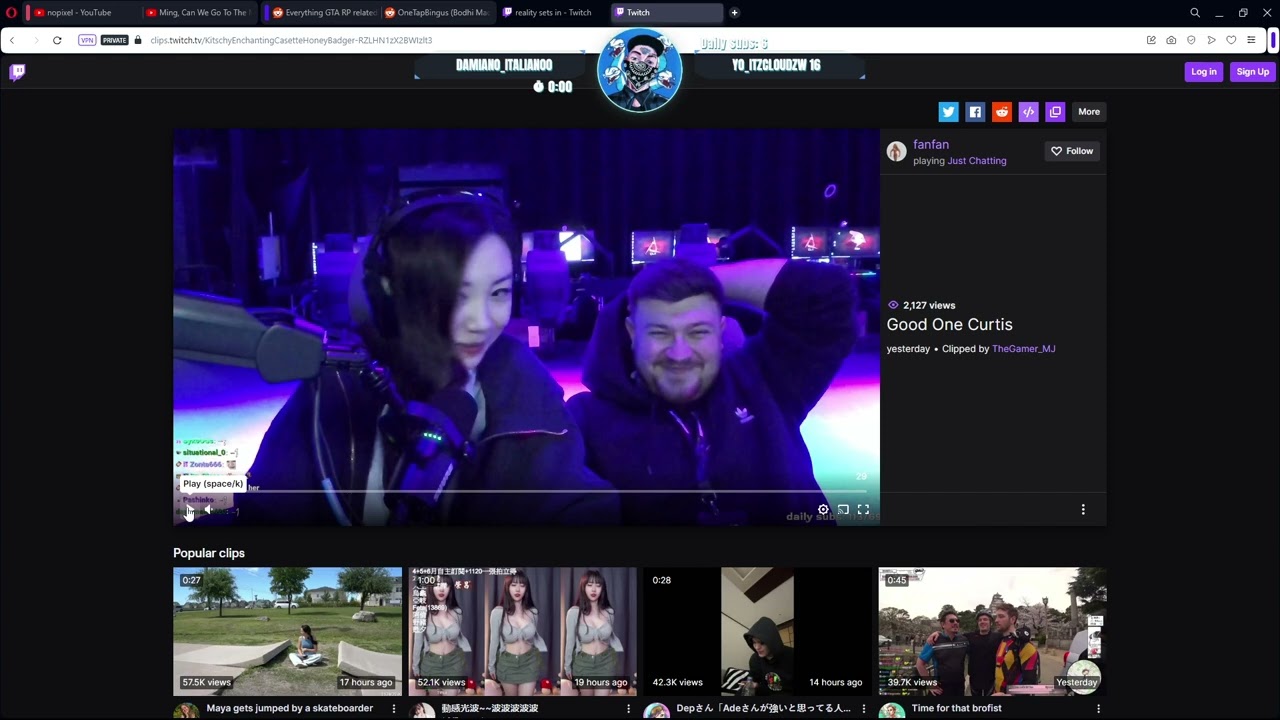The width and height of the screenshot is (1280, 720).
Task: Share clip on Twitter
Action: coord(948,112)
